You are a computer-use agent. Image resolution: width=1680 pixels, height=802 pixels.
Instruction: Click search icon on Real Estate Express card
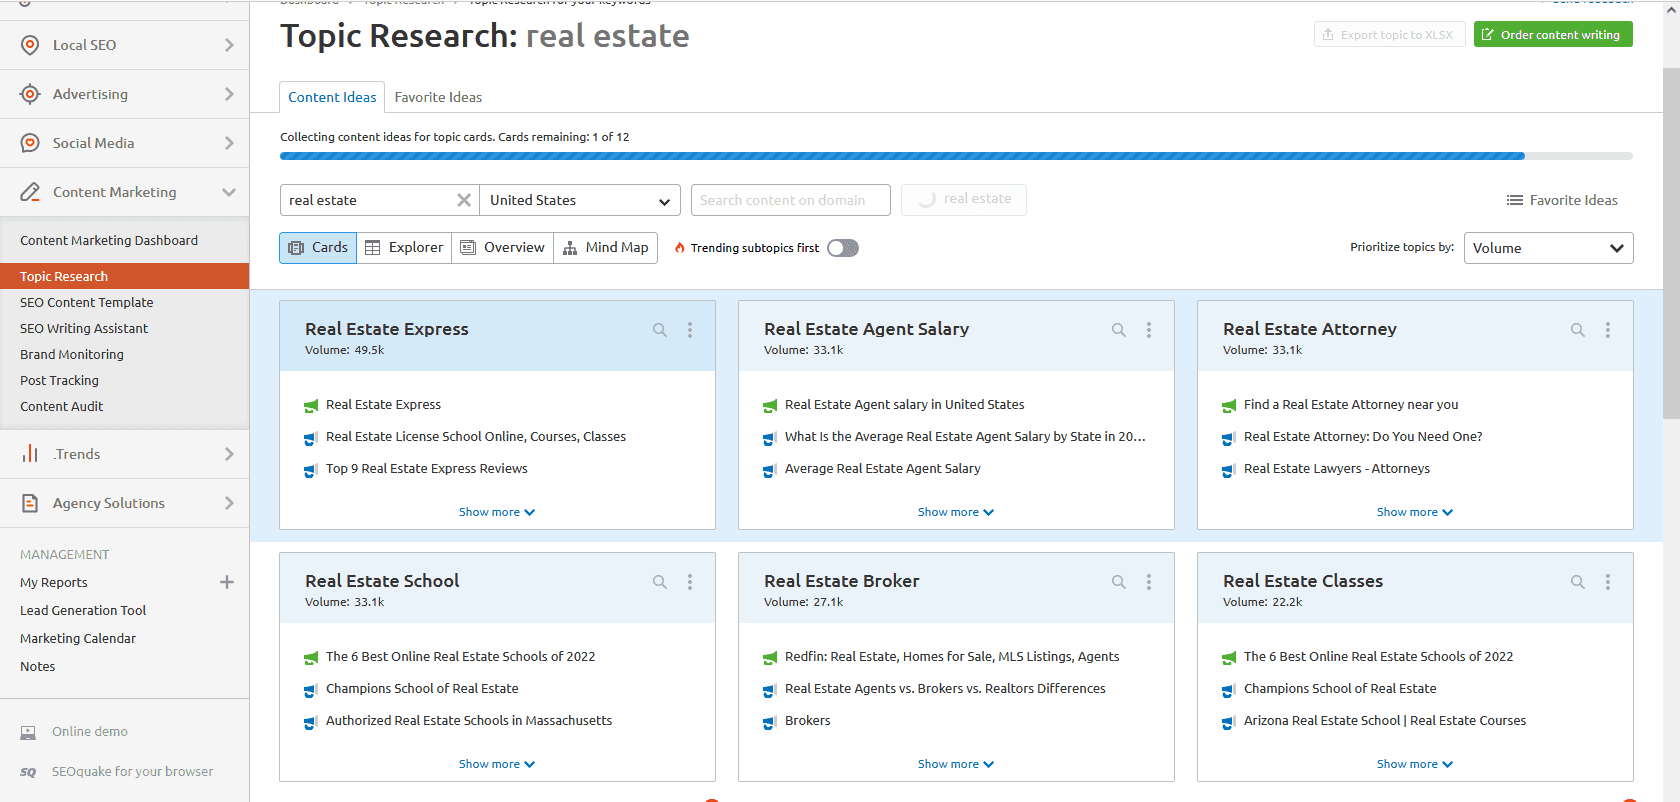(x=660, y=330)
